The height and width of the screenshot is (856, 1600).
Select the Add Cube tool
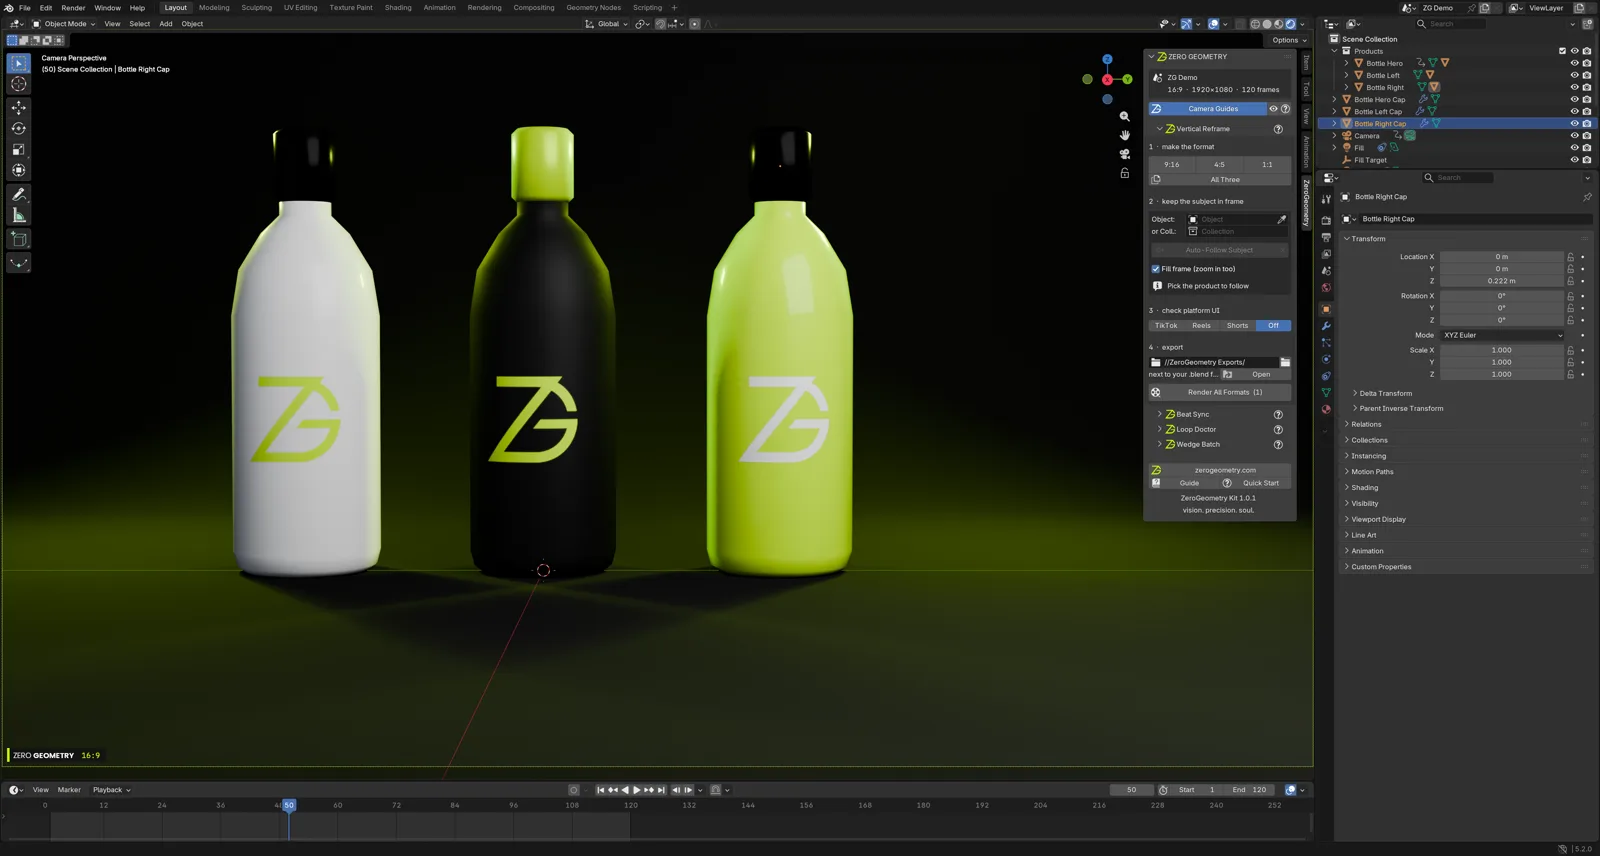click(x=19, y=239)
